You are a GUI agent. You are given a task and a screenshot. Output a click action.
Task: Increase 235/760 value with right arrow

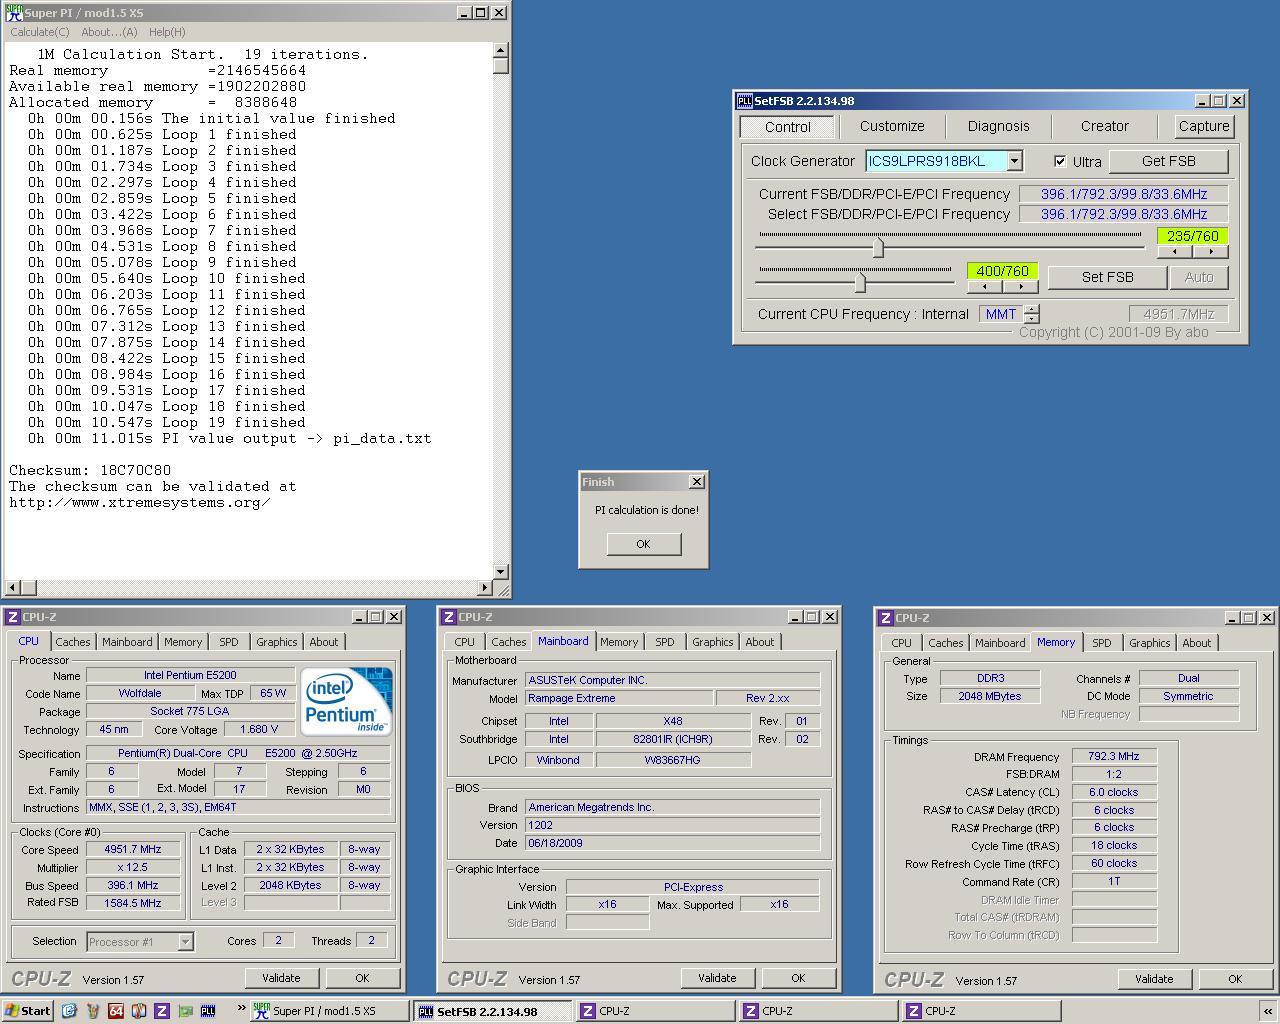coord(1210,252)
